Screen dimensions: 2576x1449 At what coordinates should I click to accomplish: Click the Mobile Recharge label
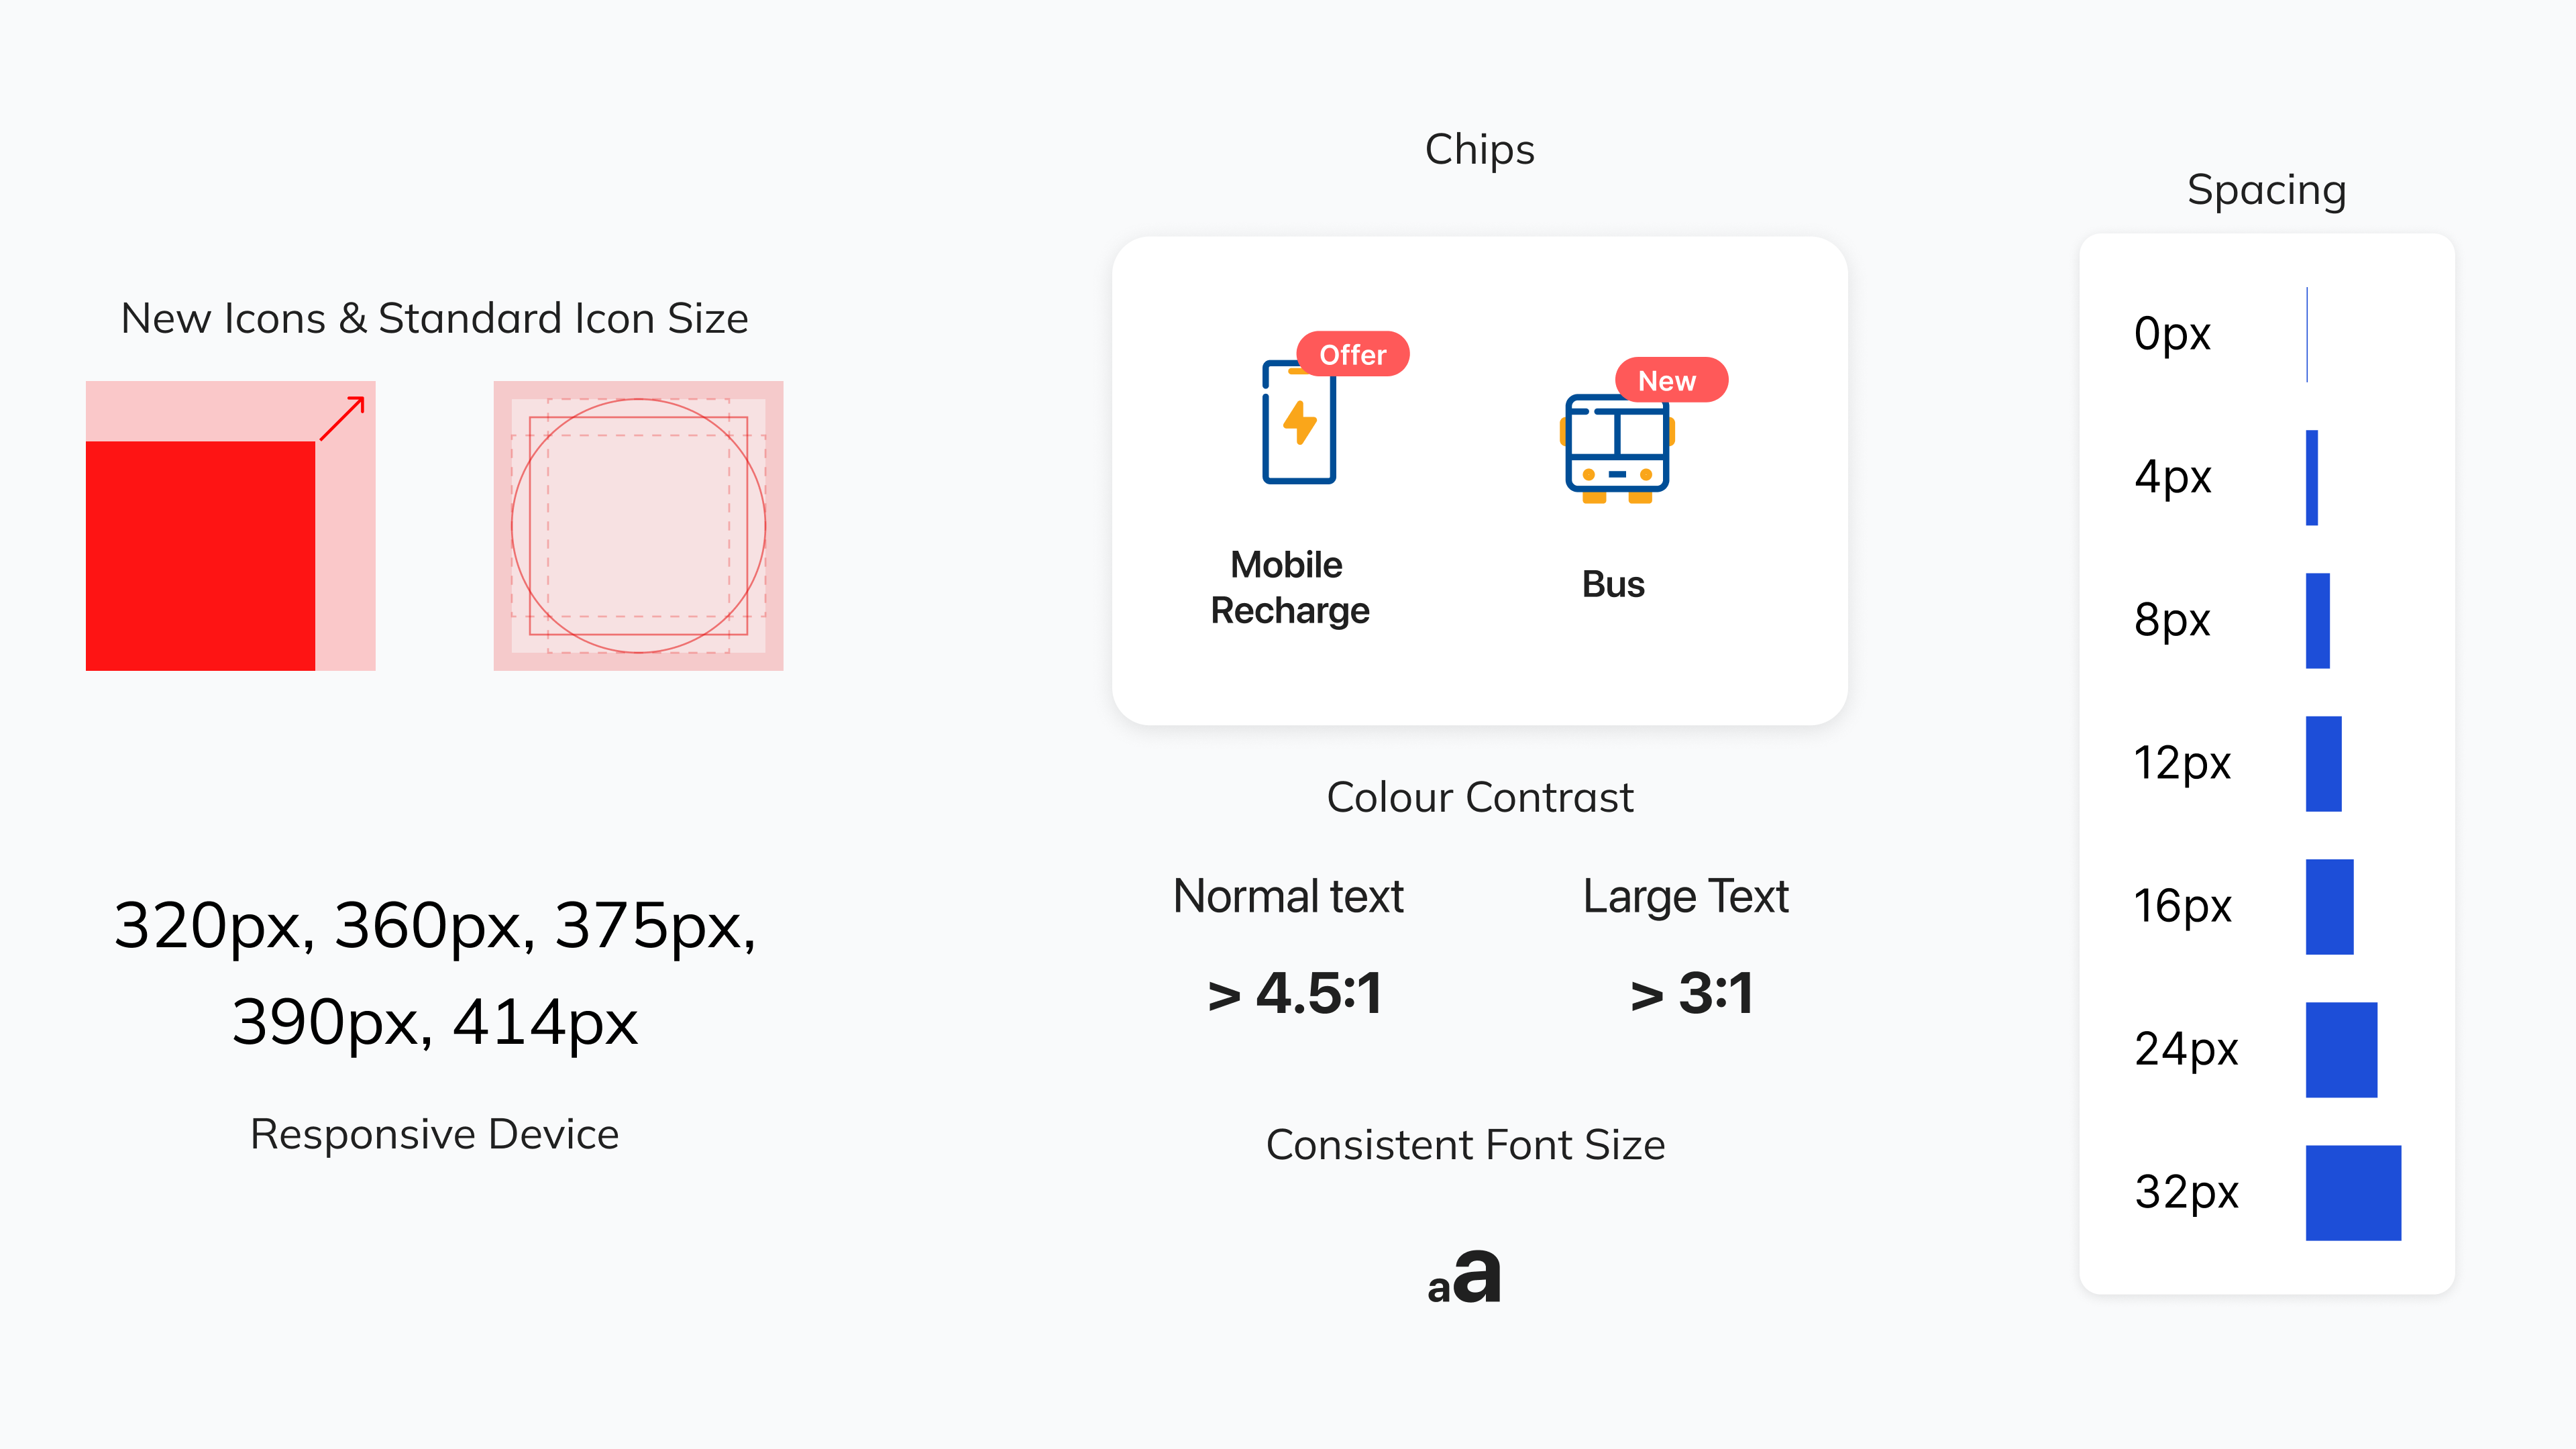[1289, 587]
